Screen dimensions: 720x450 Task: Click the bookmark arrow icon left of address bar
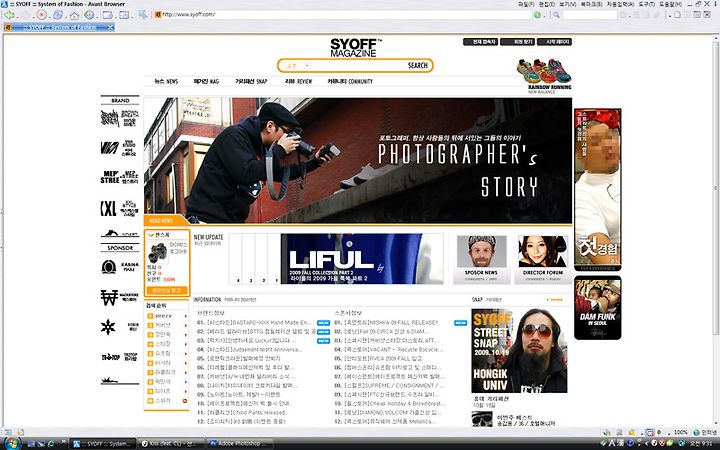tap(143, 15)
